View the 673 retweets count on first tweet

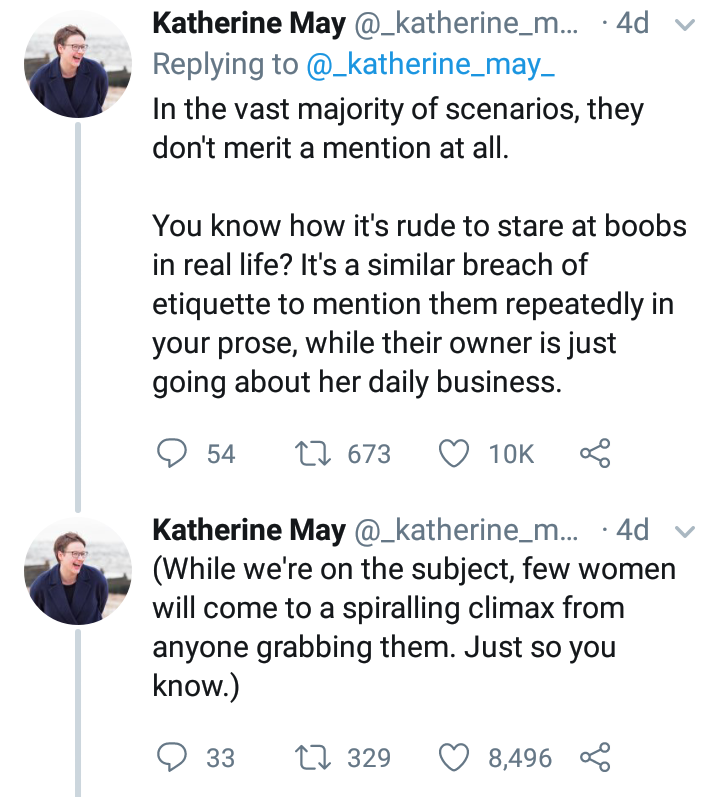(368, 454)
